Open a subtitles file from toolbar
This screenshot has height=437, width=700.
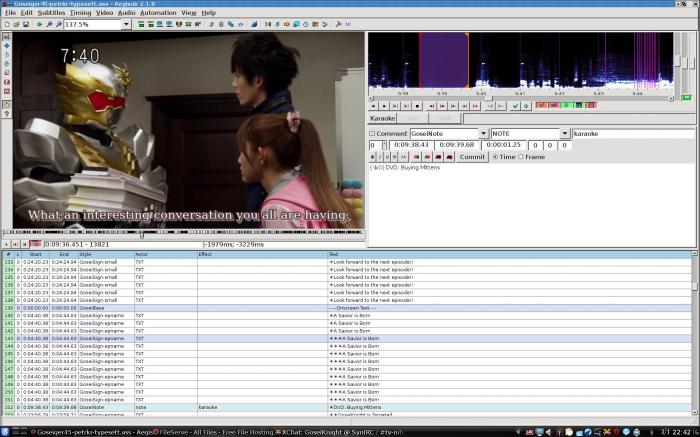tap(17, 24)
